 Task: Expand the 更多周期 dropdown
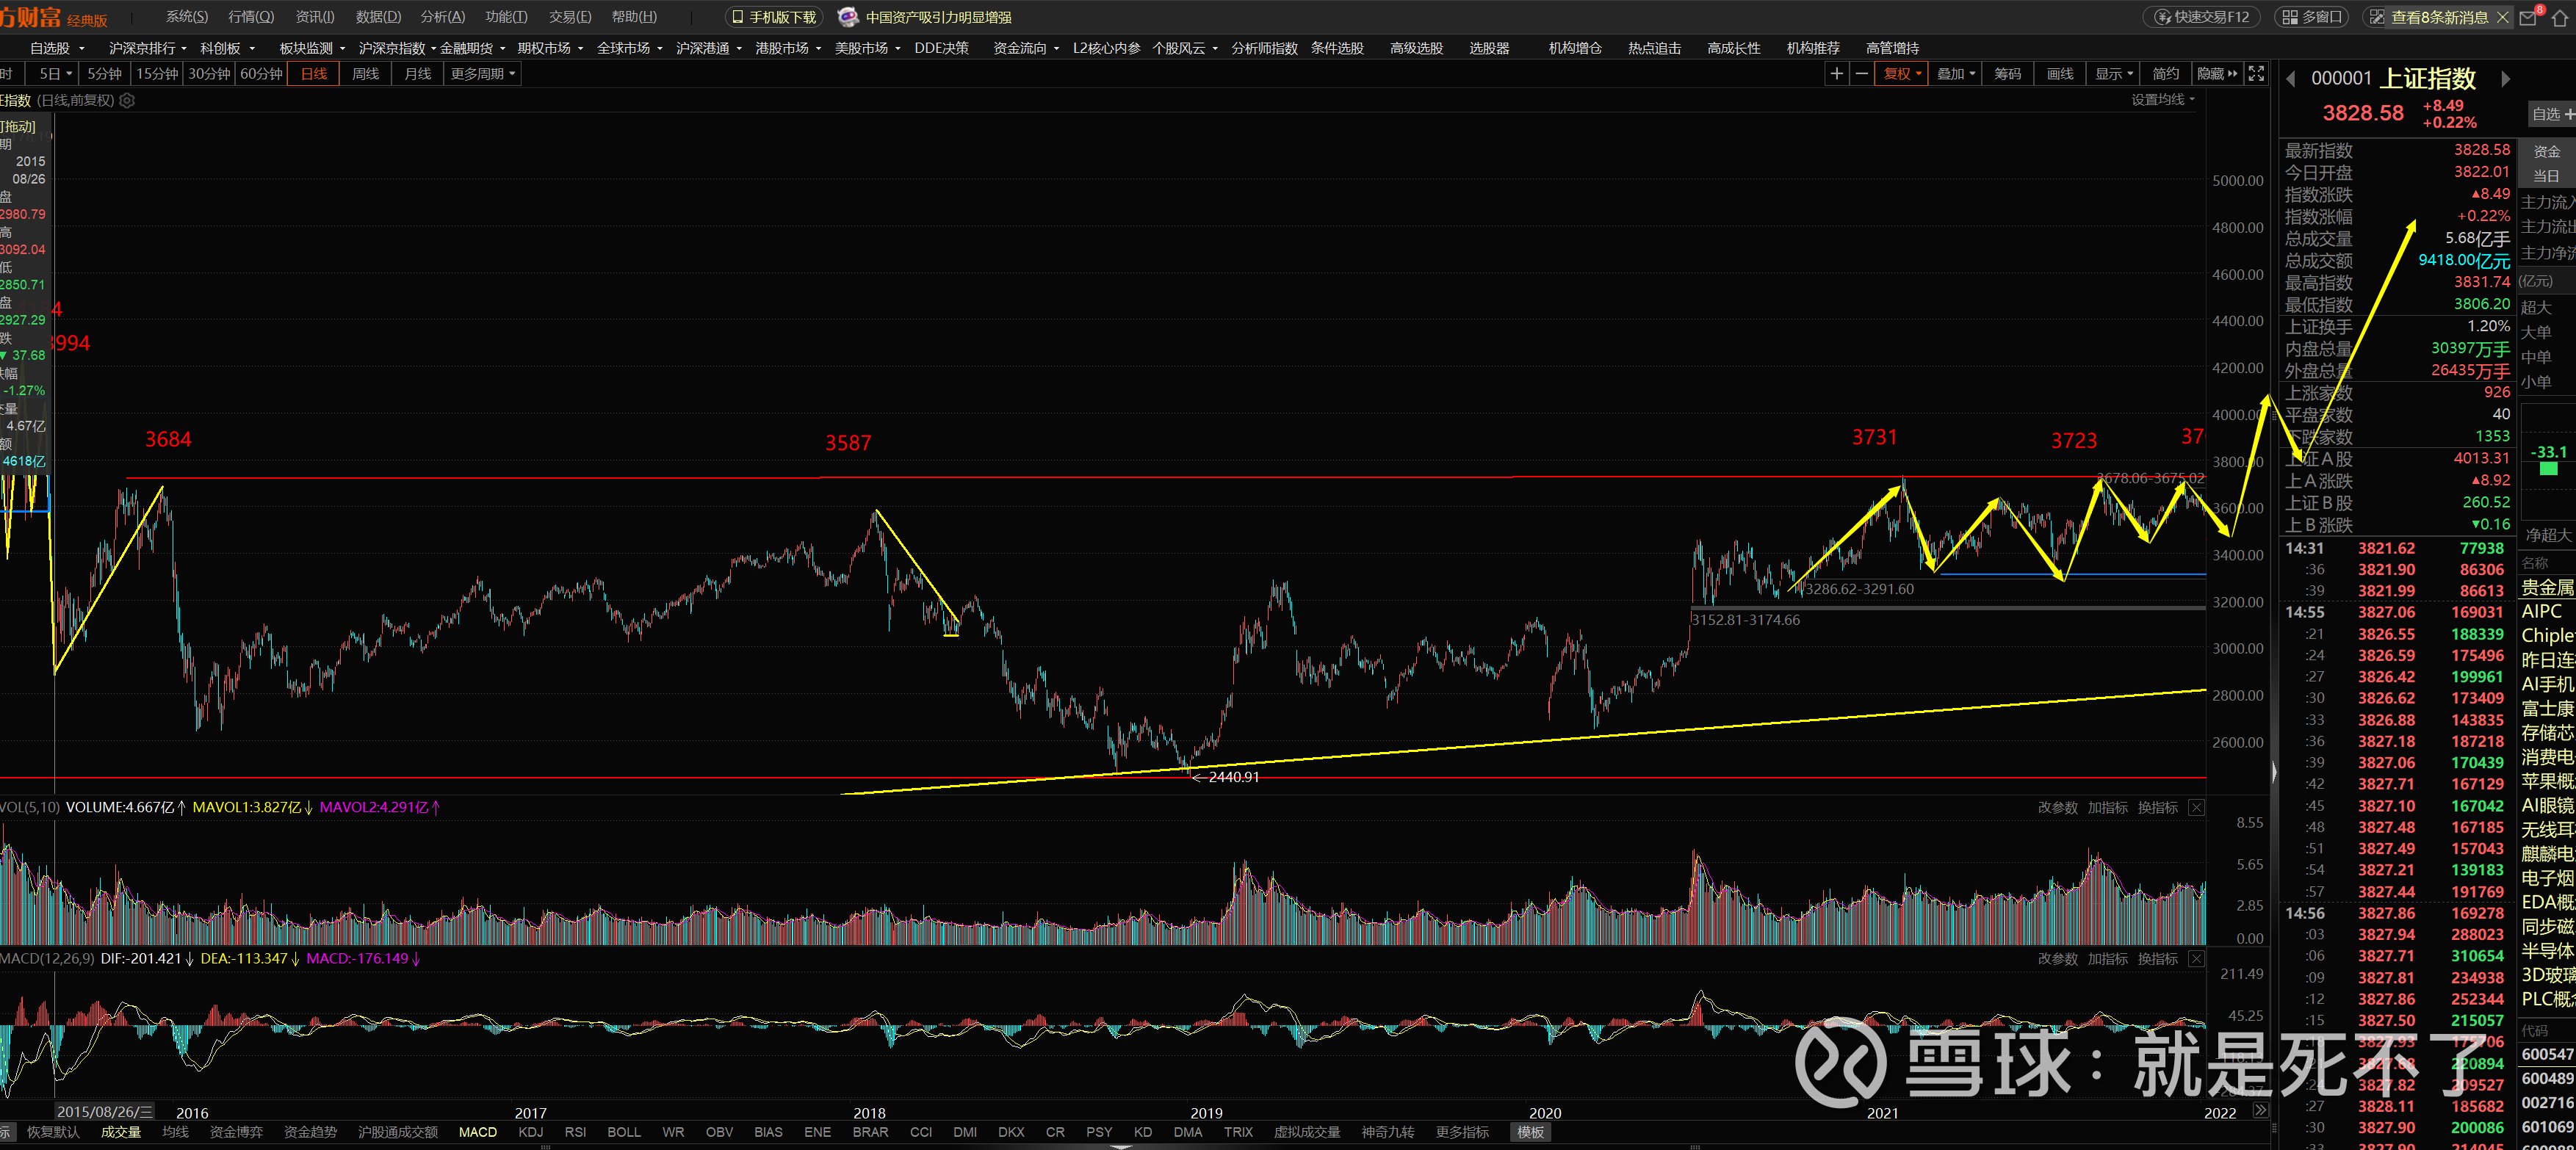pos(483,74)
